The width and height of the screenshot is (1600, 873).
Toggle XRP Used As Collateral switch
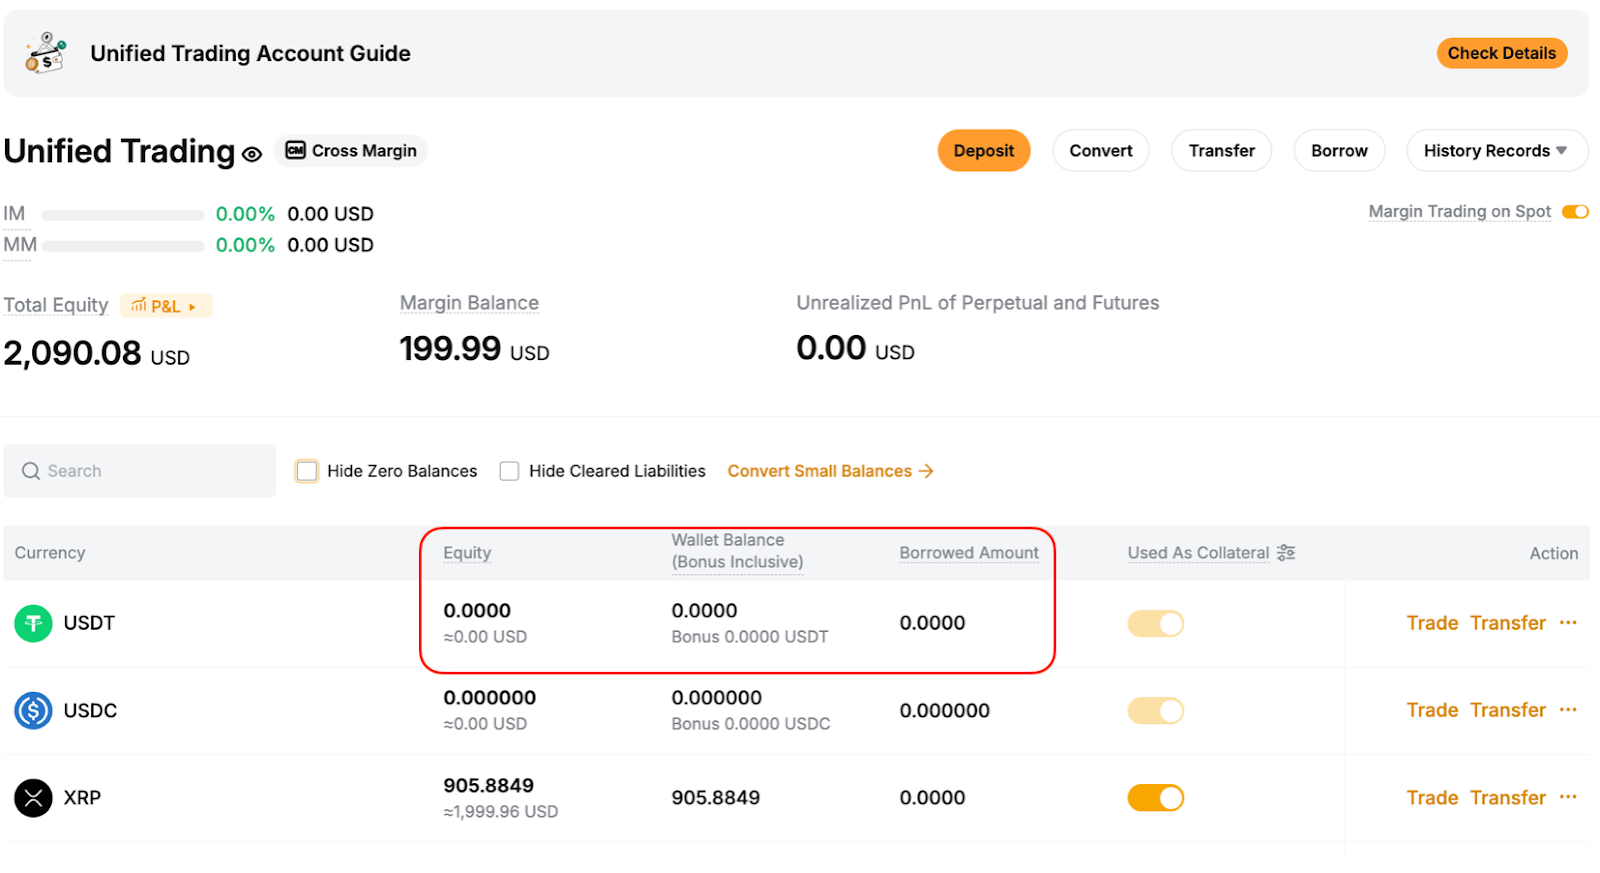(1155, 798)
